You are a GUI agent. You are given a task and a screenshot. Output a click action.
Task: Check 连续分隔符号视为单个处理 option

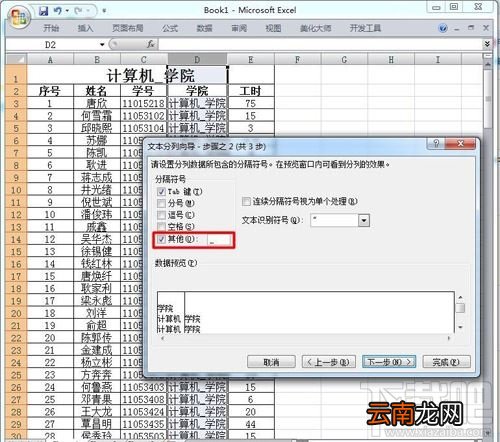point(246,201)
